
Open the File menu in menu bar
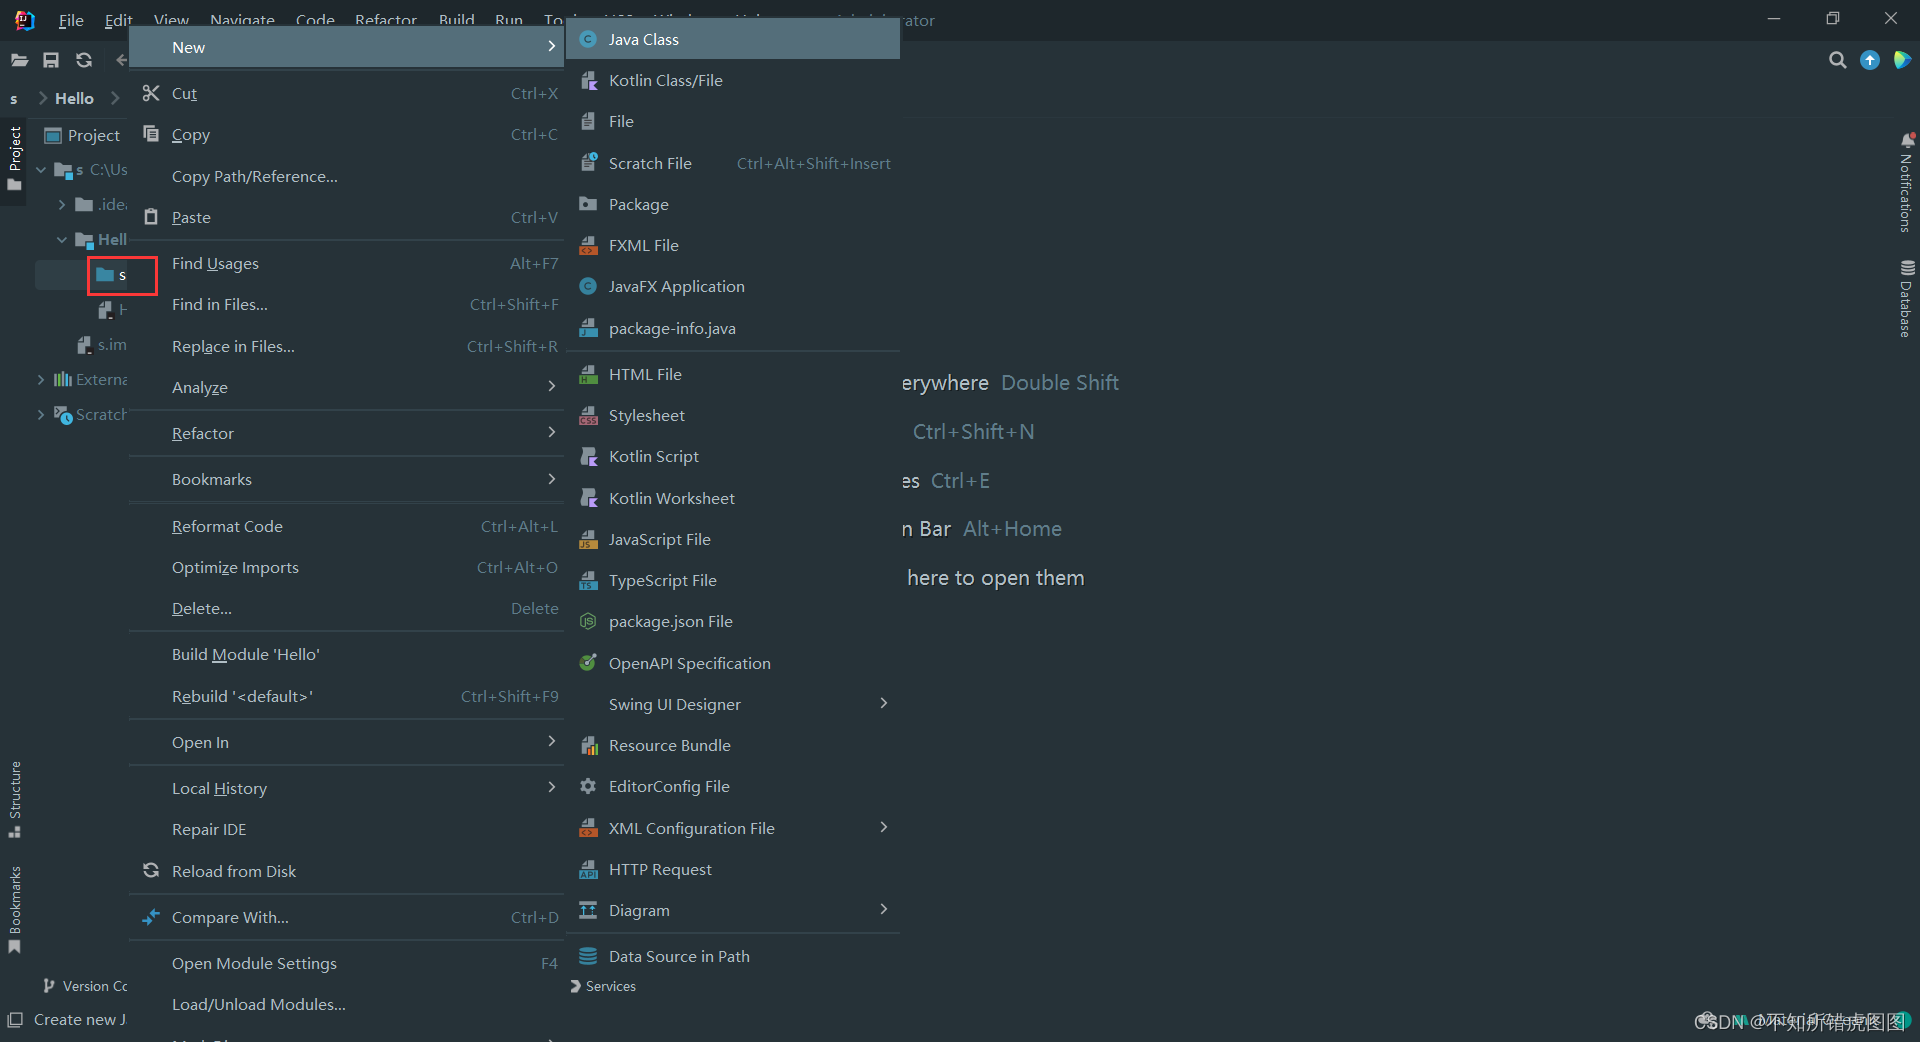71,20
